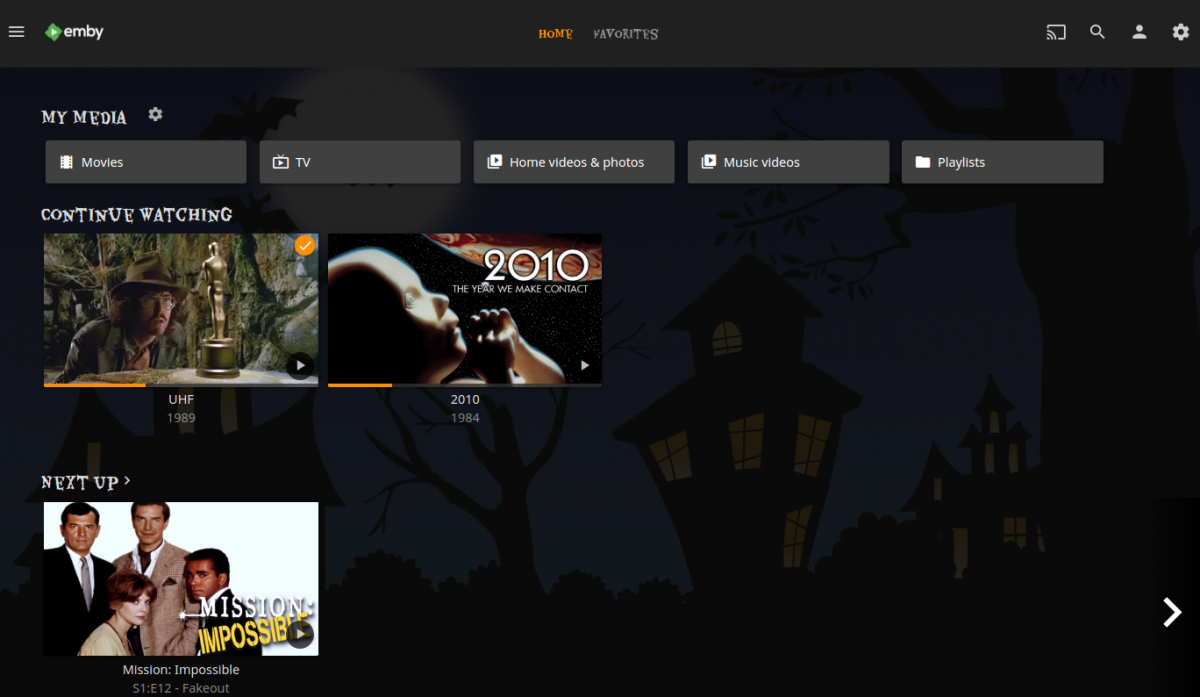The width and height of the screenshot is (1200, 697).
Task: Open the user profile icon
Action: tap(1139, 32)
